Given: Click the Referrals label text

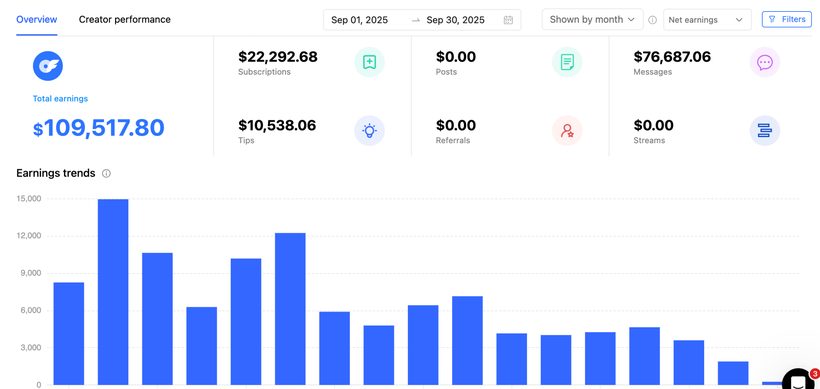Looking at the screenshot, I should [x=453, y=141].
